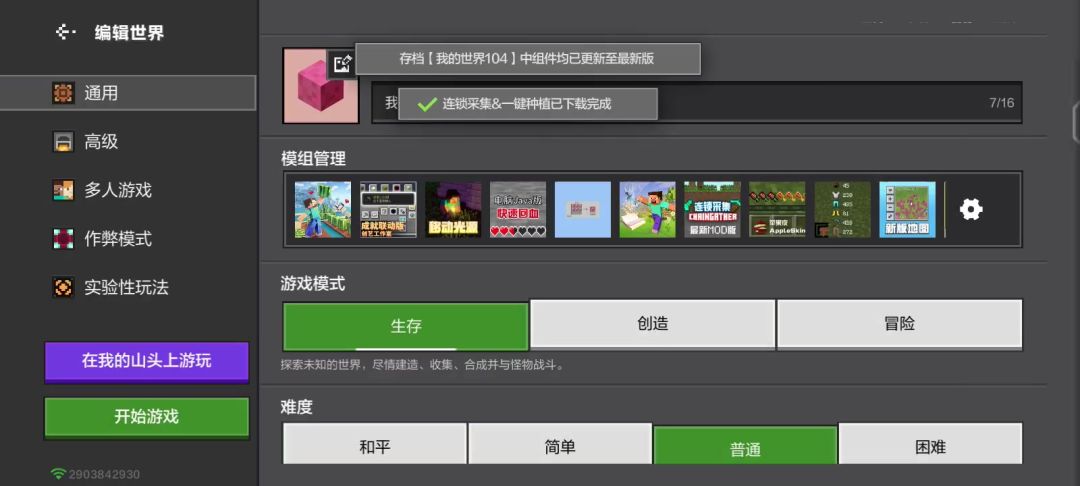Open the light blue background mod icon

tap(583, 209)
